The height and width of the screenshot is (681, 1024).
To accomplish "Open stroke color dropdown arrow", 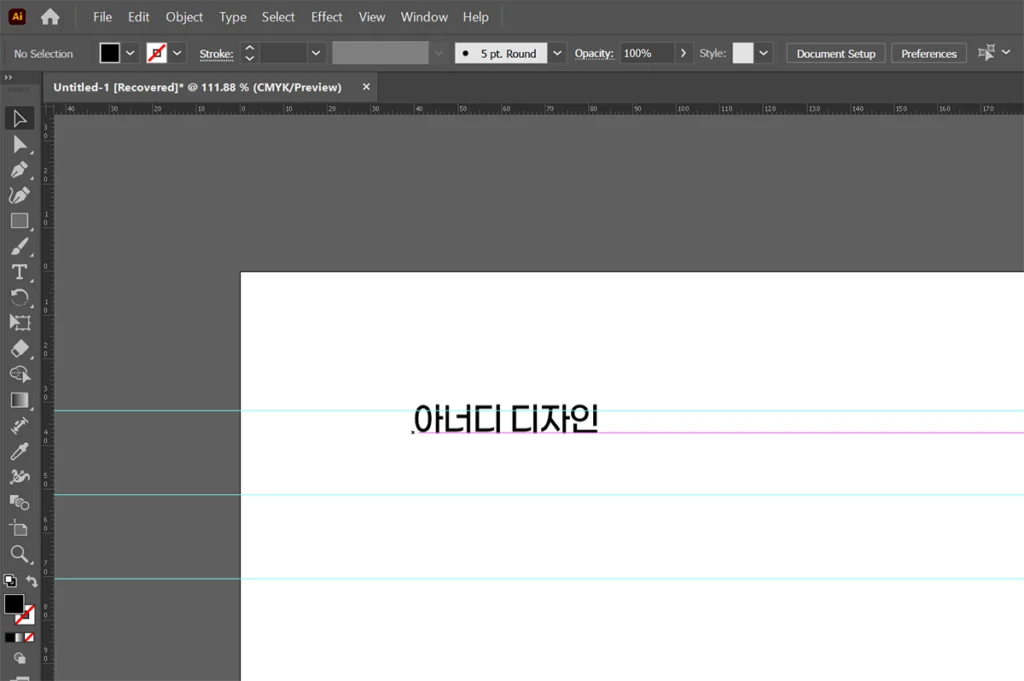I will click(177, 53).
